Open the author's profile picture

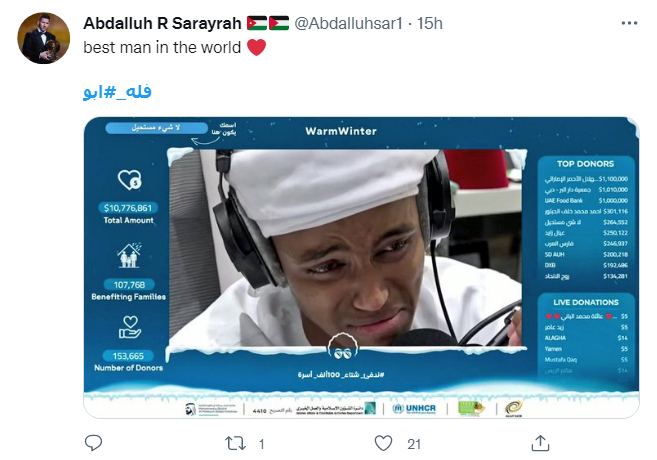point(43,38)
